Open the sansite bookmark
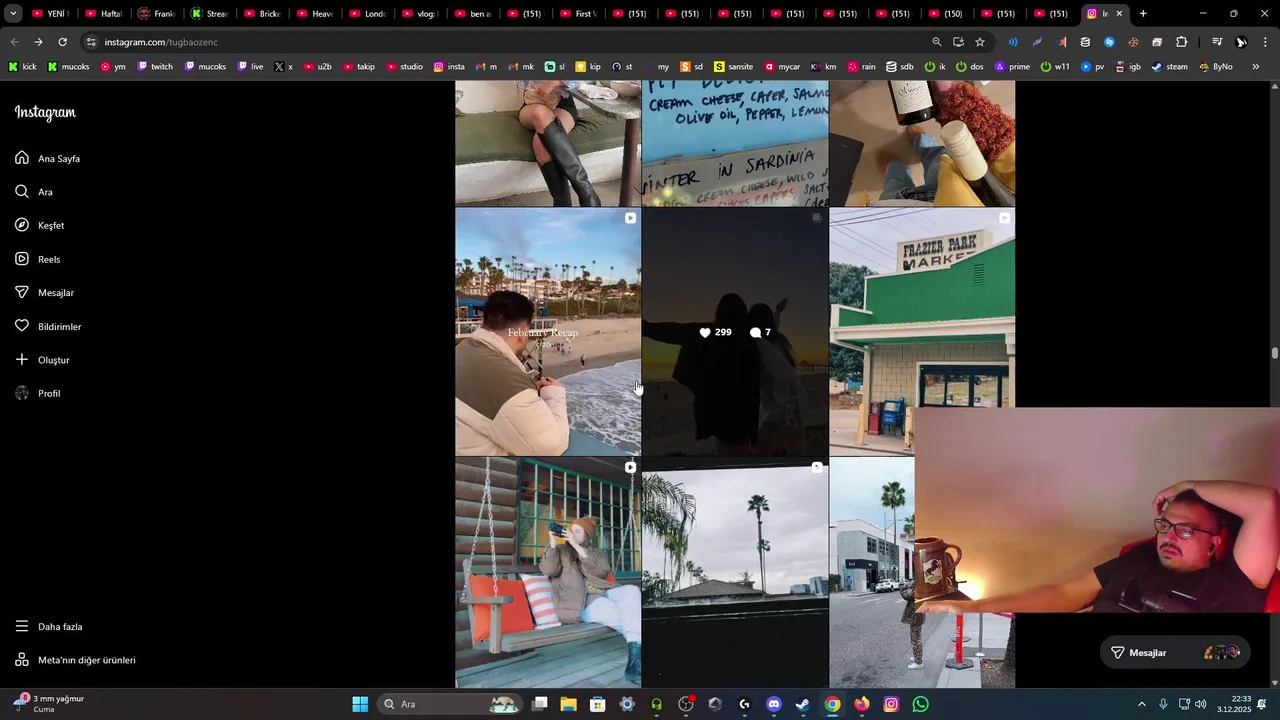Image resolution: width=1280 pixels, height=720 pixels. point(733,67)
